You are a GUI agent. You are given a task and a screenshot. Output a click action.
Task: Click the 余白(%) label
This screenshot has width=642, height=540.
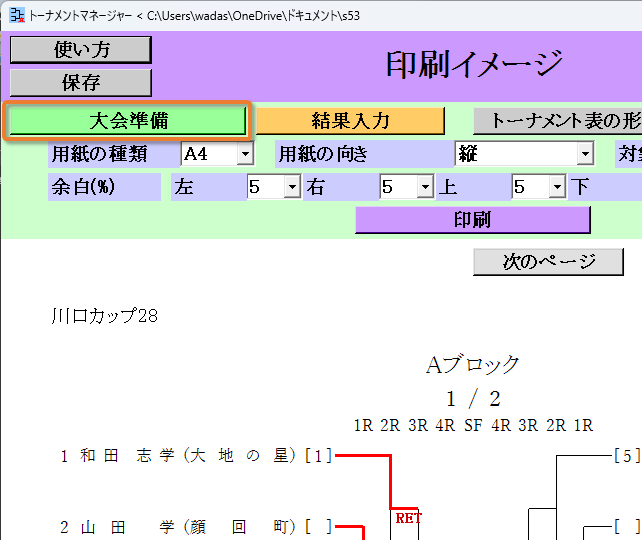click(83, 187)
